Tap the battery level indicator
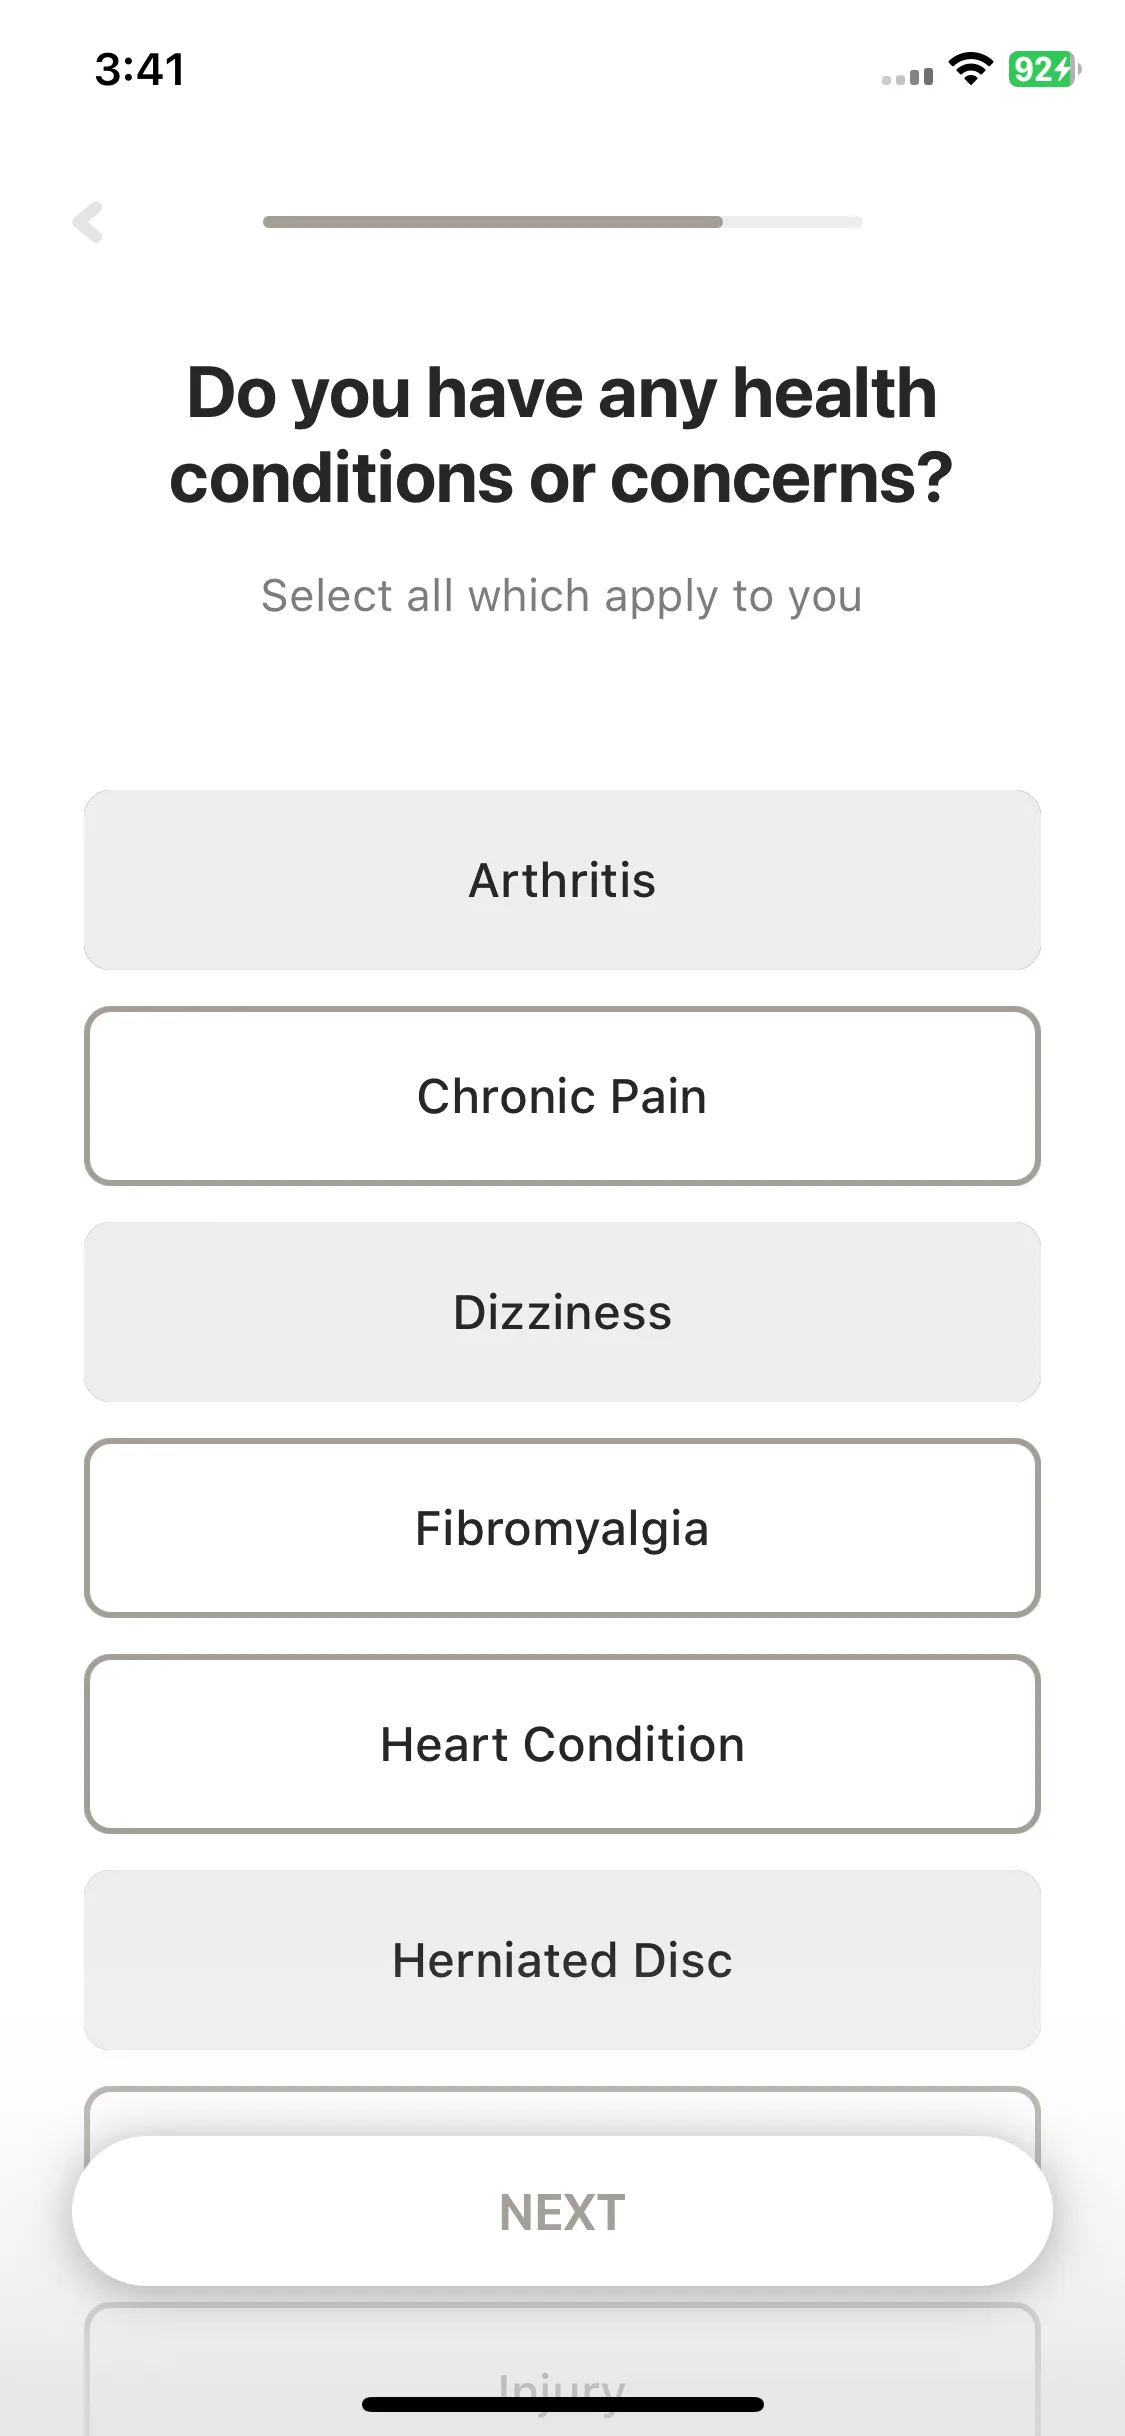 click(x=1042, y=69)
